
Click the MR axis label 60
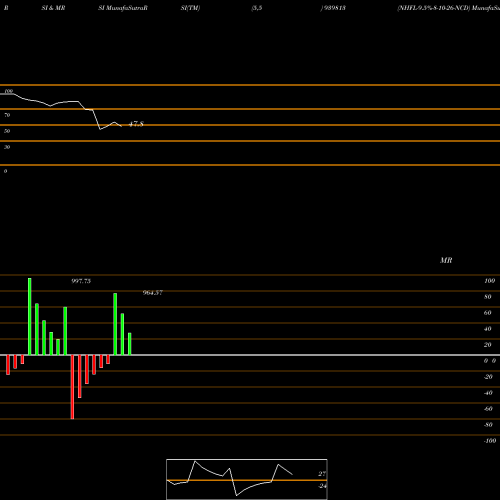tap(488, 313)
